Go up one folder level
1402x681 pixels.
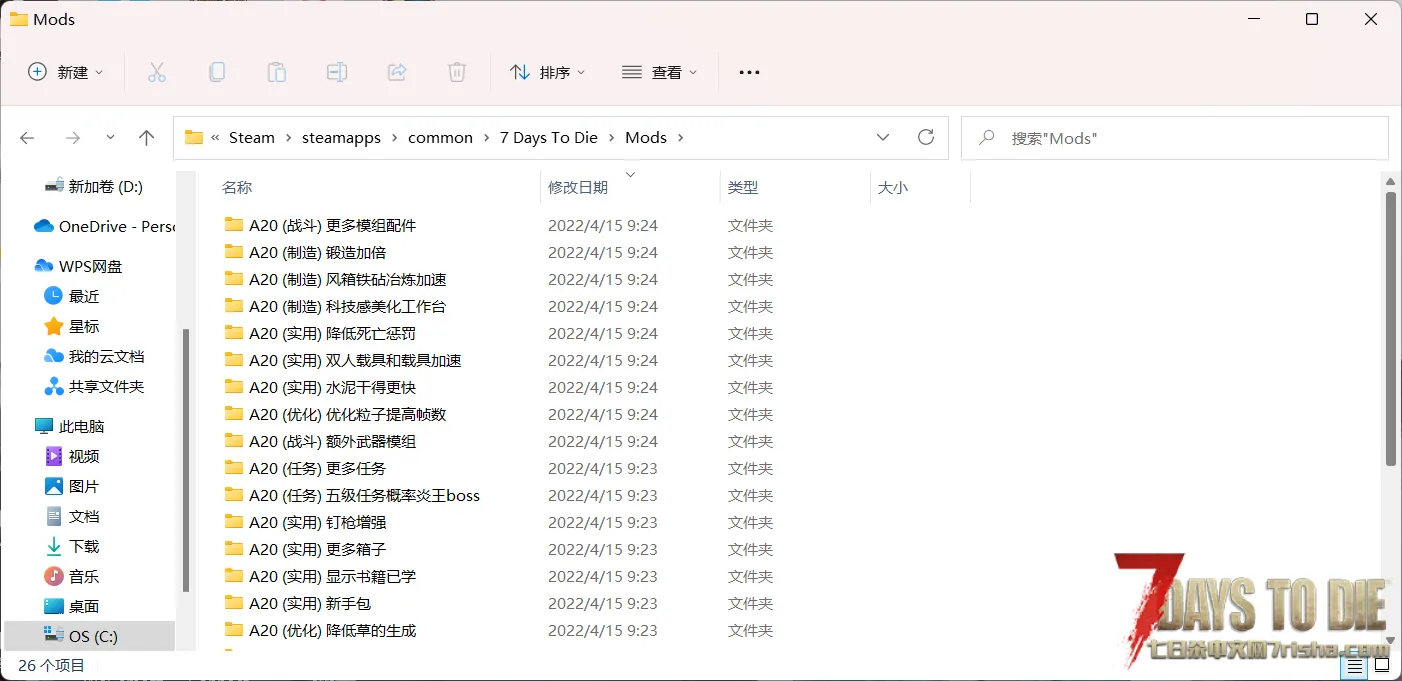(x=146, y=138)
